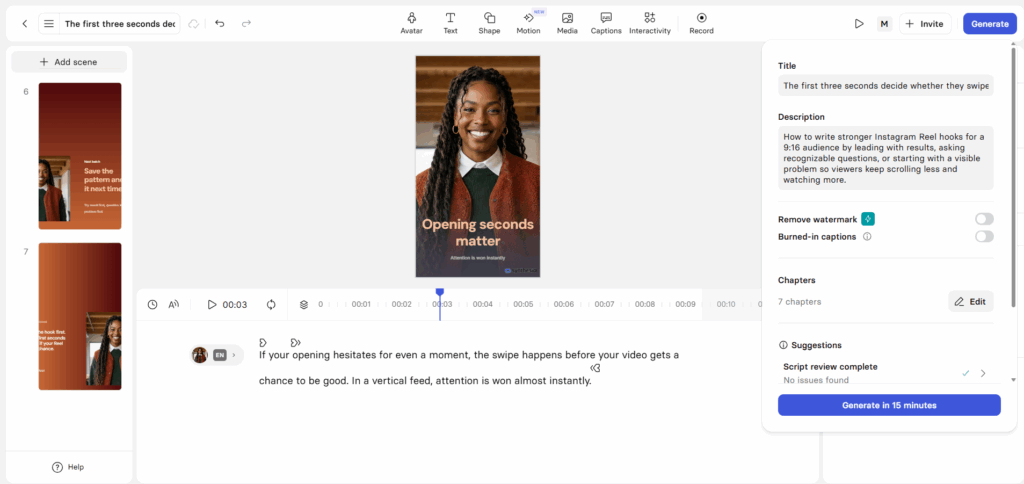Open the Shape tool

(489, 23)
